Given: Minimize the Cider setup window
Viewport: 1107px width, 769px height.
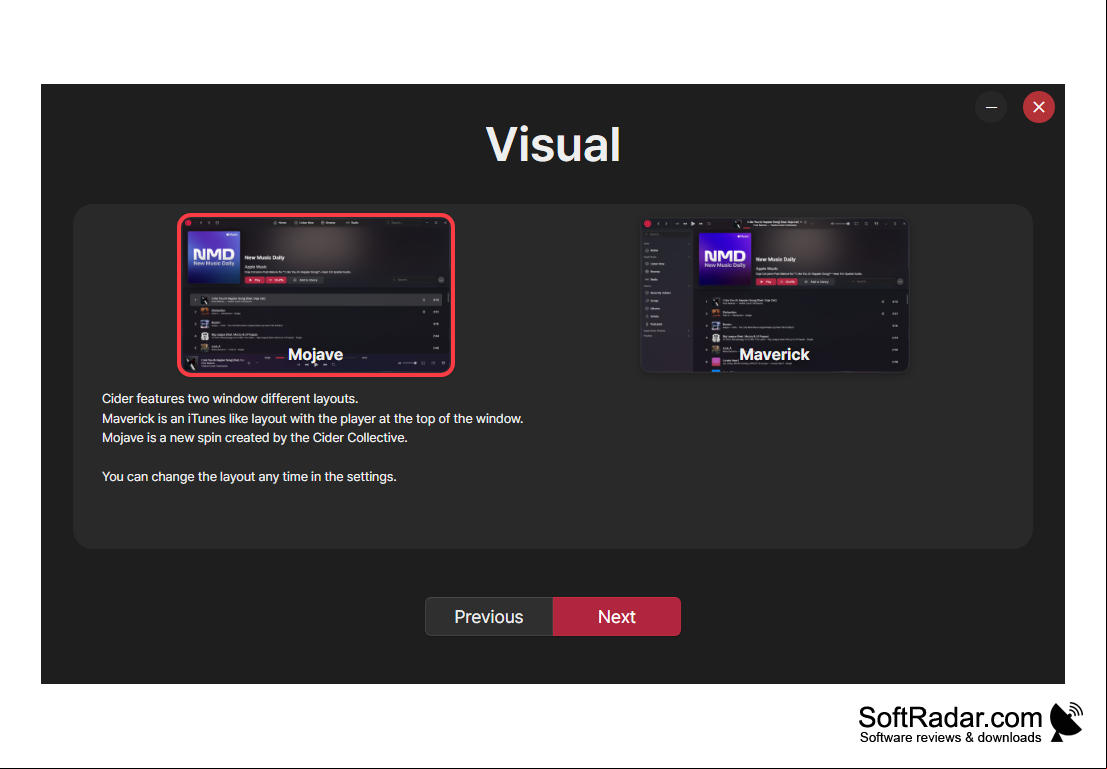Looking at the screenshot, I should pos(991,107).
